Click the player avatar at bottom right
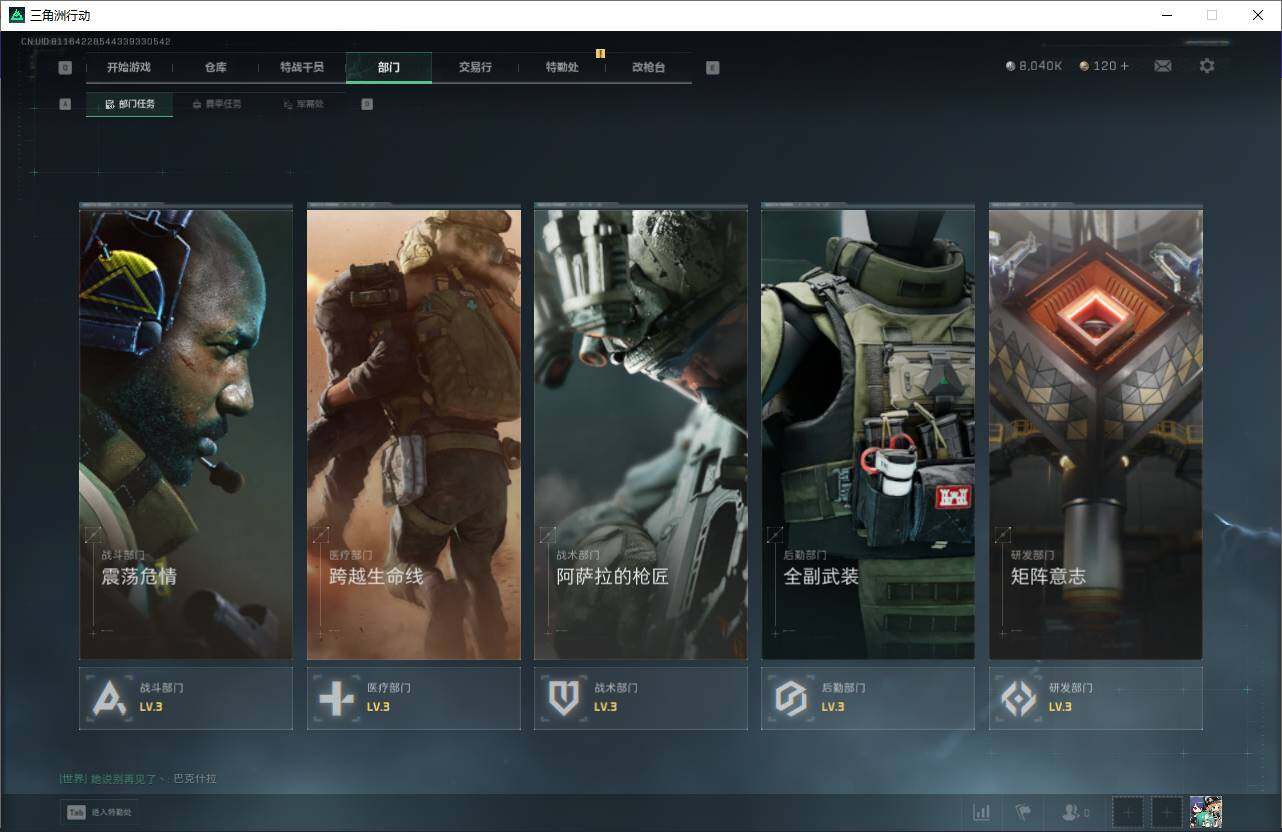Screen dimensions: 1282x832 click(x=1206, y=812)
